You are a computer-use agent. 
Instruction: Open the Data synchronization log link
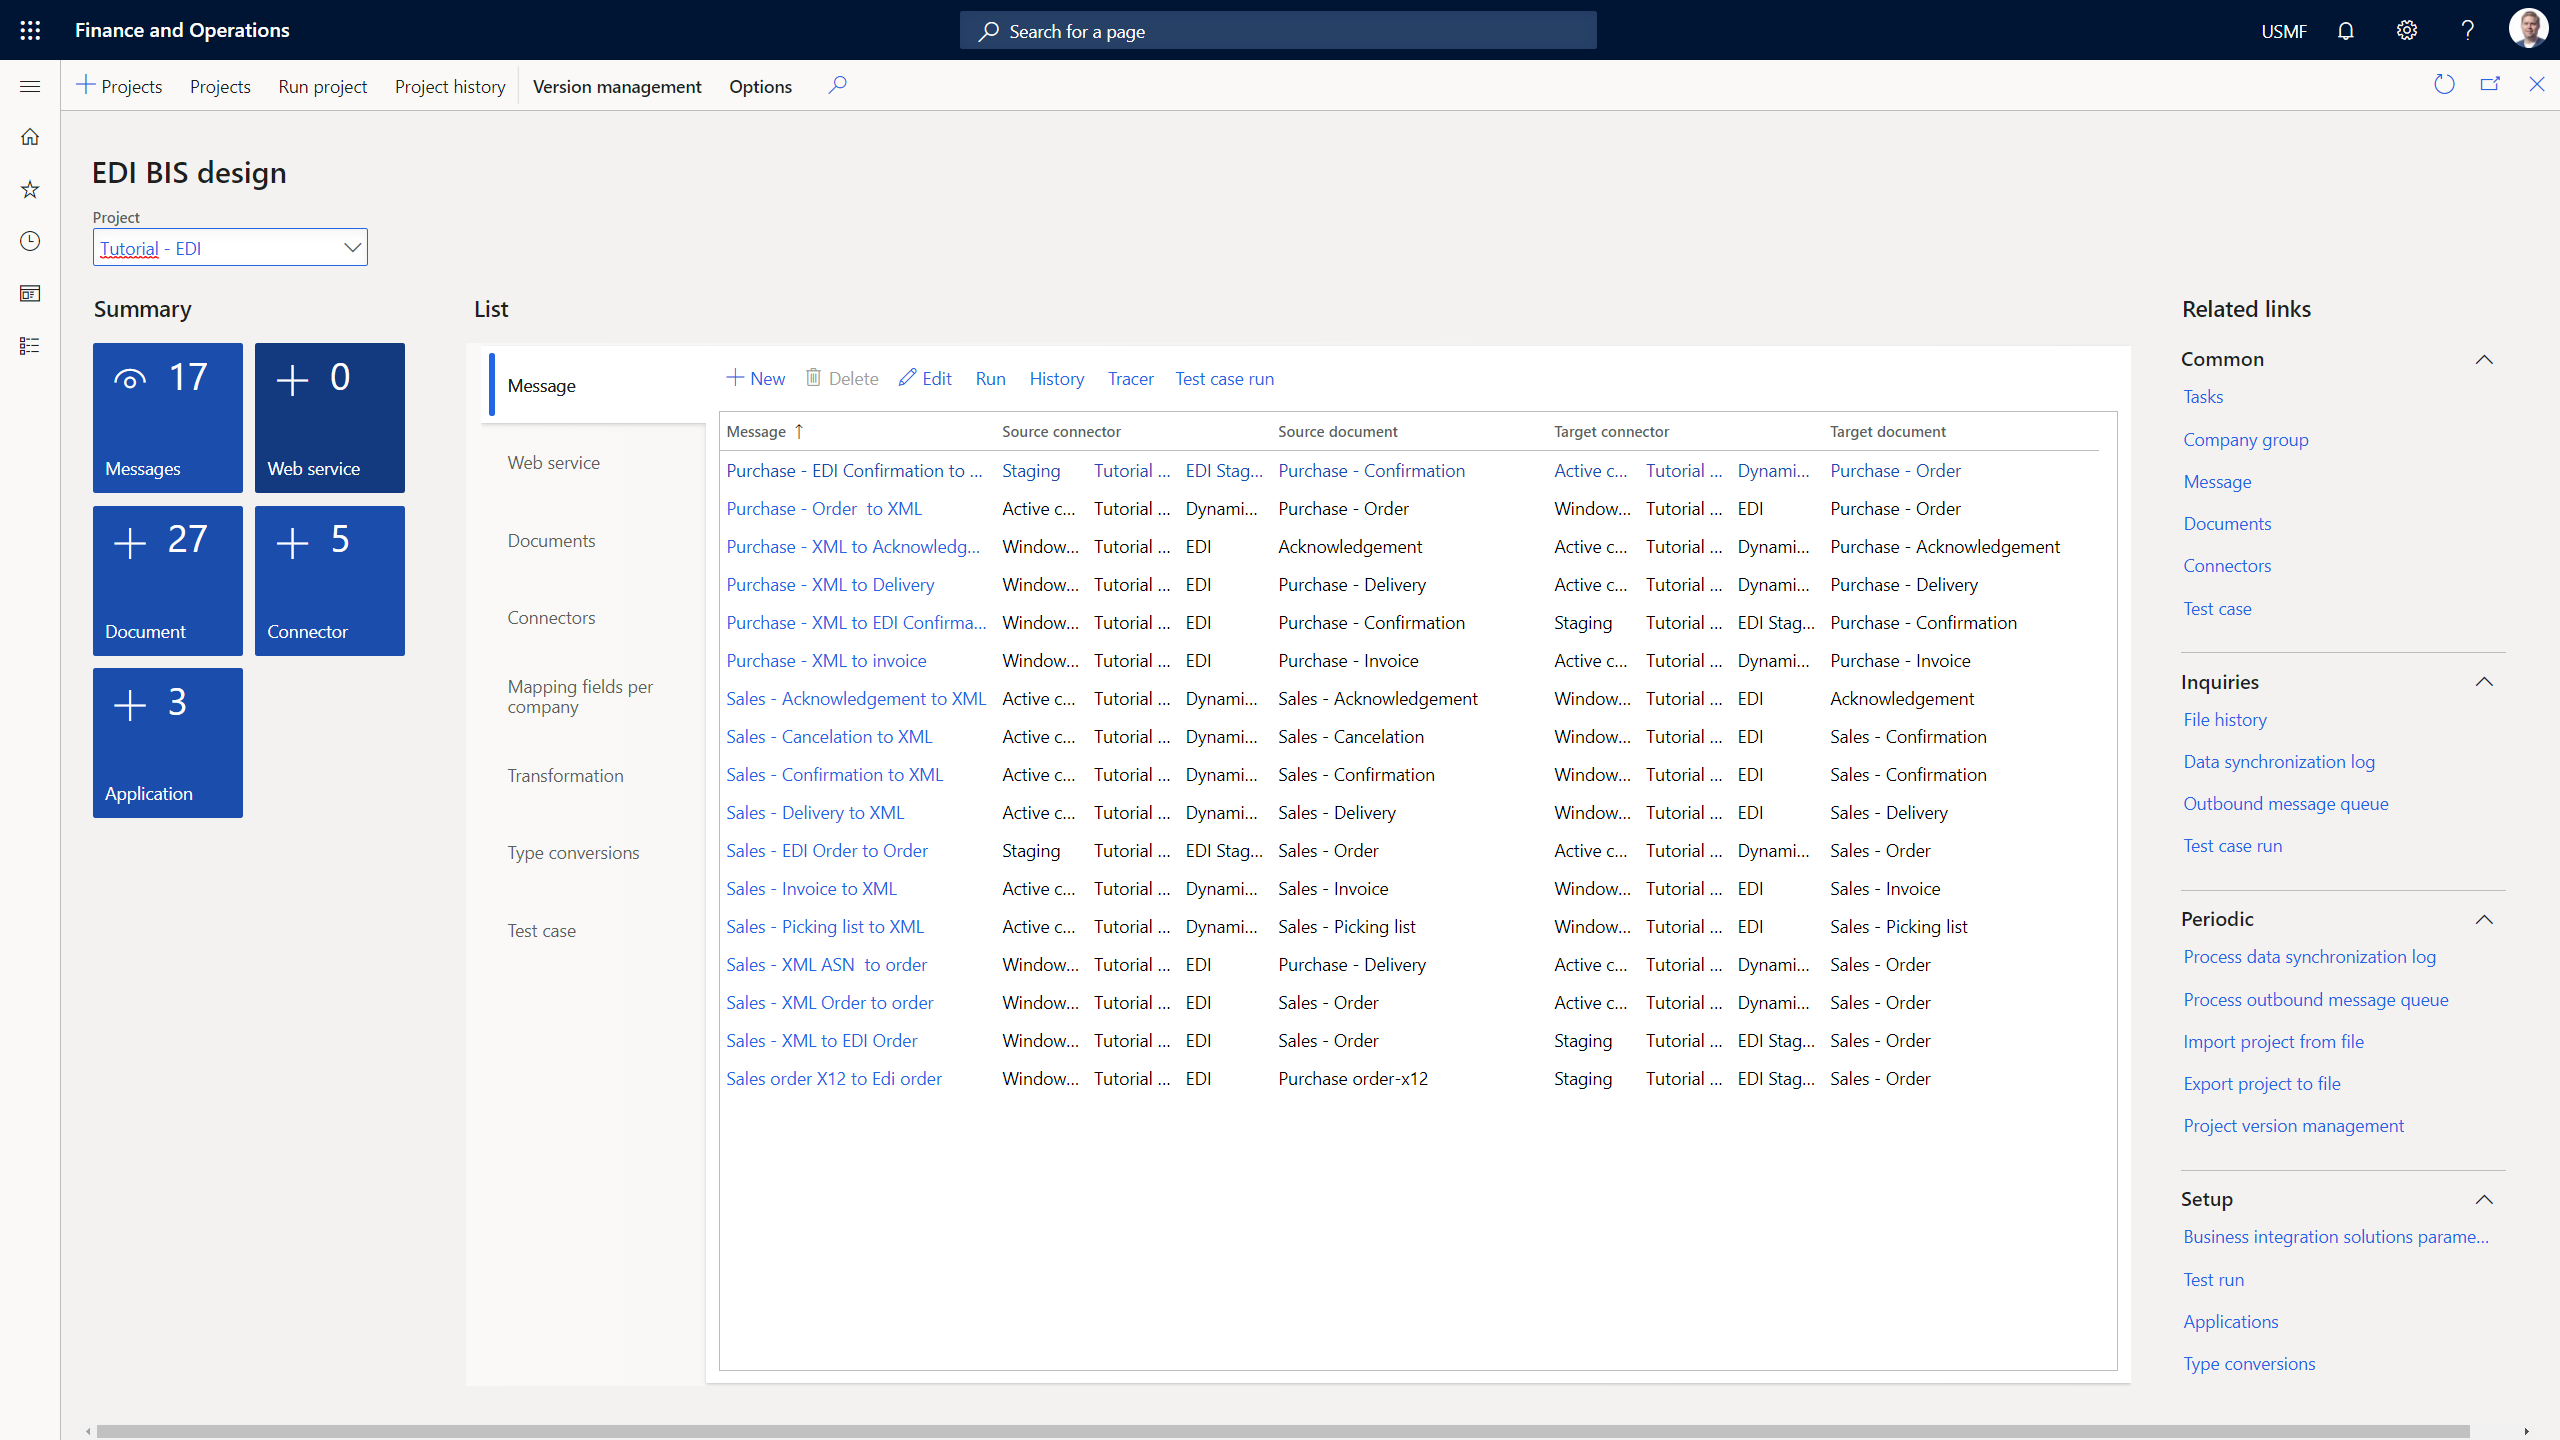click(x=2279, y=761)
